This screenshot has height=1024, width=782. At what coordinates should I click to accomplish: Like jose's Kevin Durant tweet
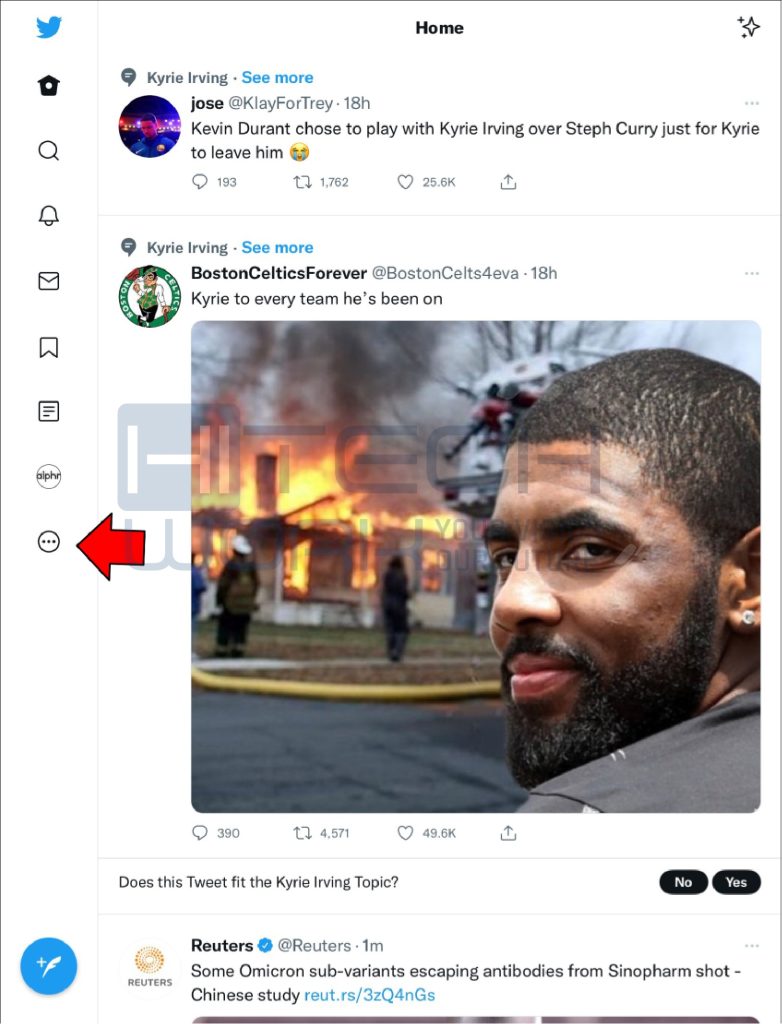point(405,182)
